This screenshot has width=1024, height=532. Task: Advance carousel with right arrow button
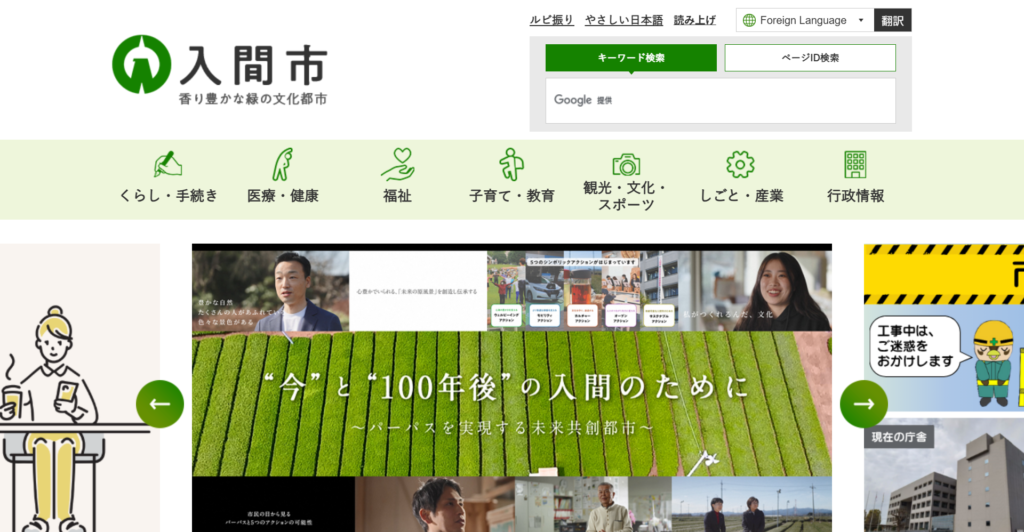tap(863, 404)
